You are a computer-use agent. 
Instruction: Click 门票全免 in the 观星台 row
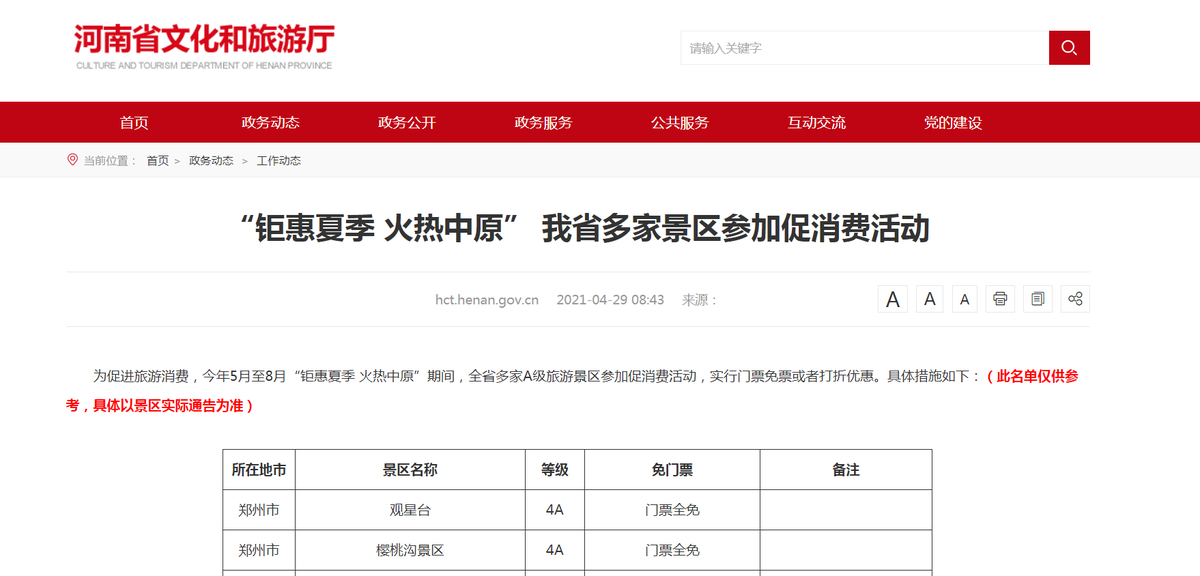(x=672, y=510)
